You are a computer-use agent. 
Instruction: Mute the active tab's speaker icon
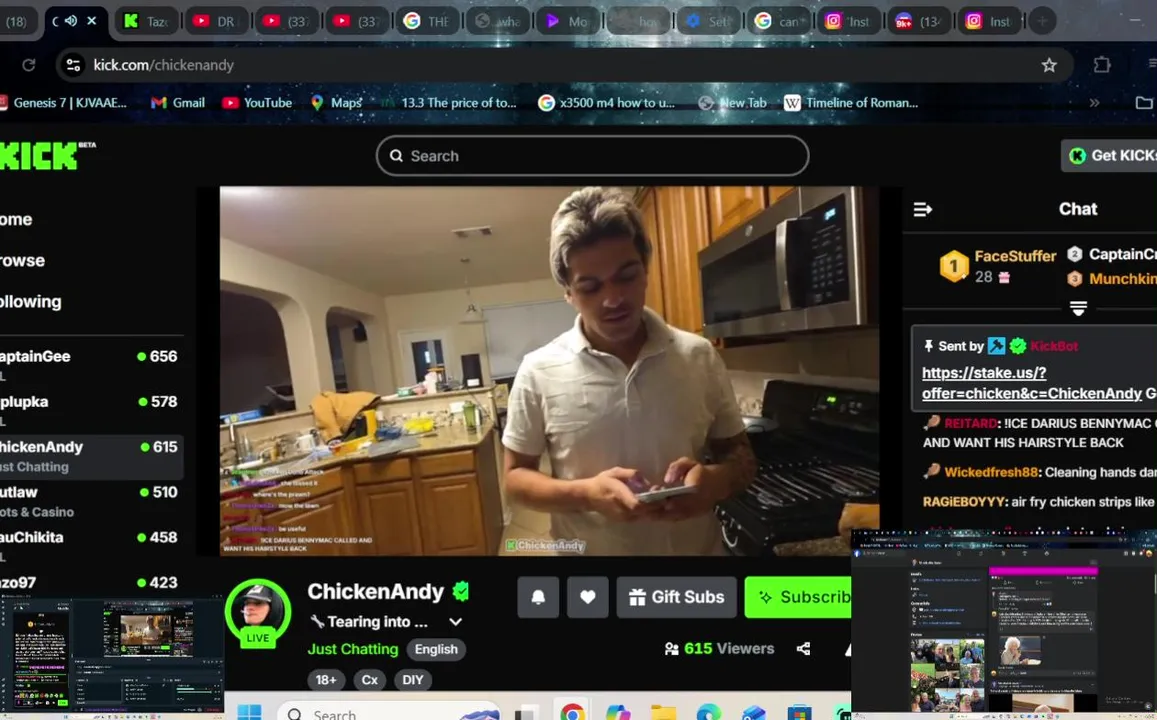coord(71,21)
